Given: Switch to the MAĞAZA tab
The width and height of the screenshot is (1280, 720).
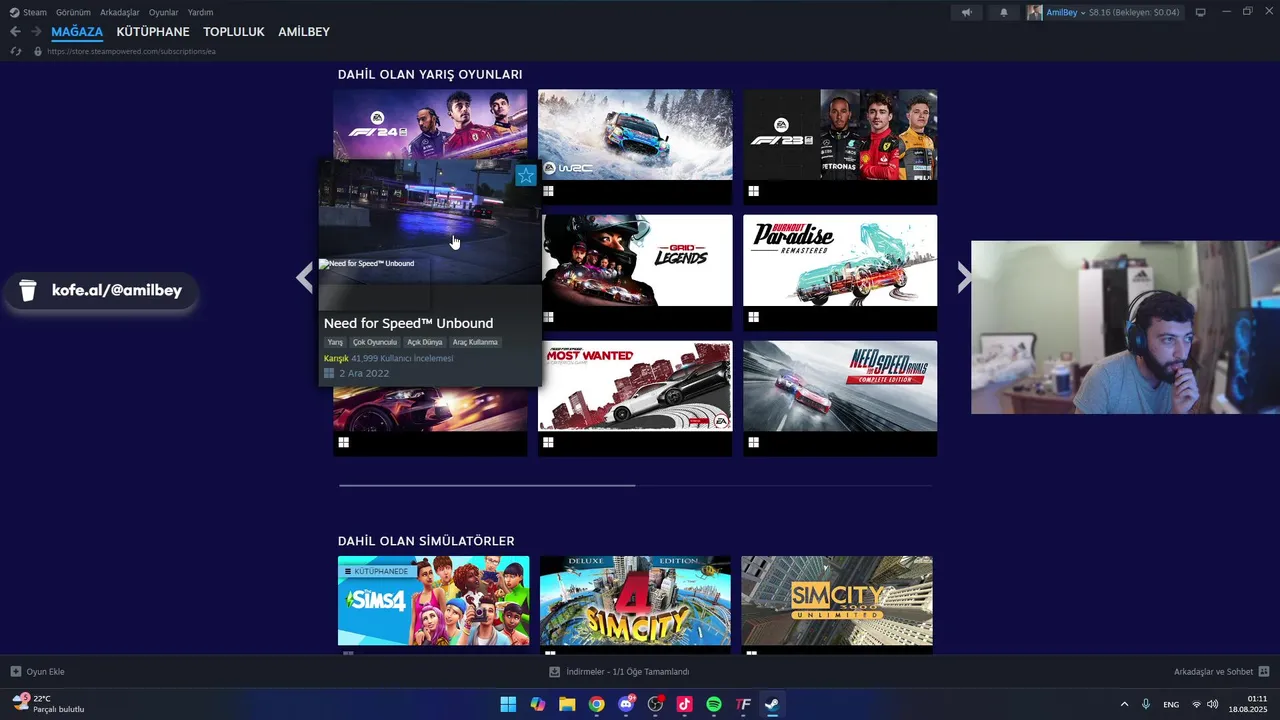Looking at the screenshot, I should point(77,32).
